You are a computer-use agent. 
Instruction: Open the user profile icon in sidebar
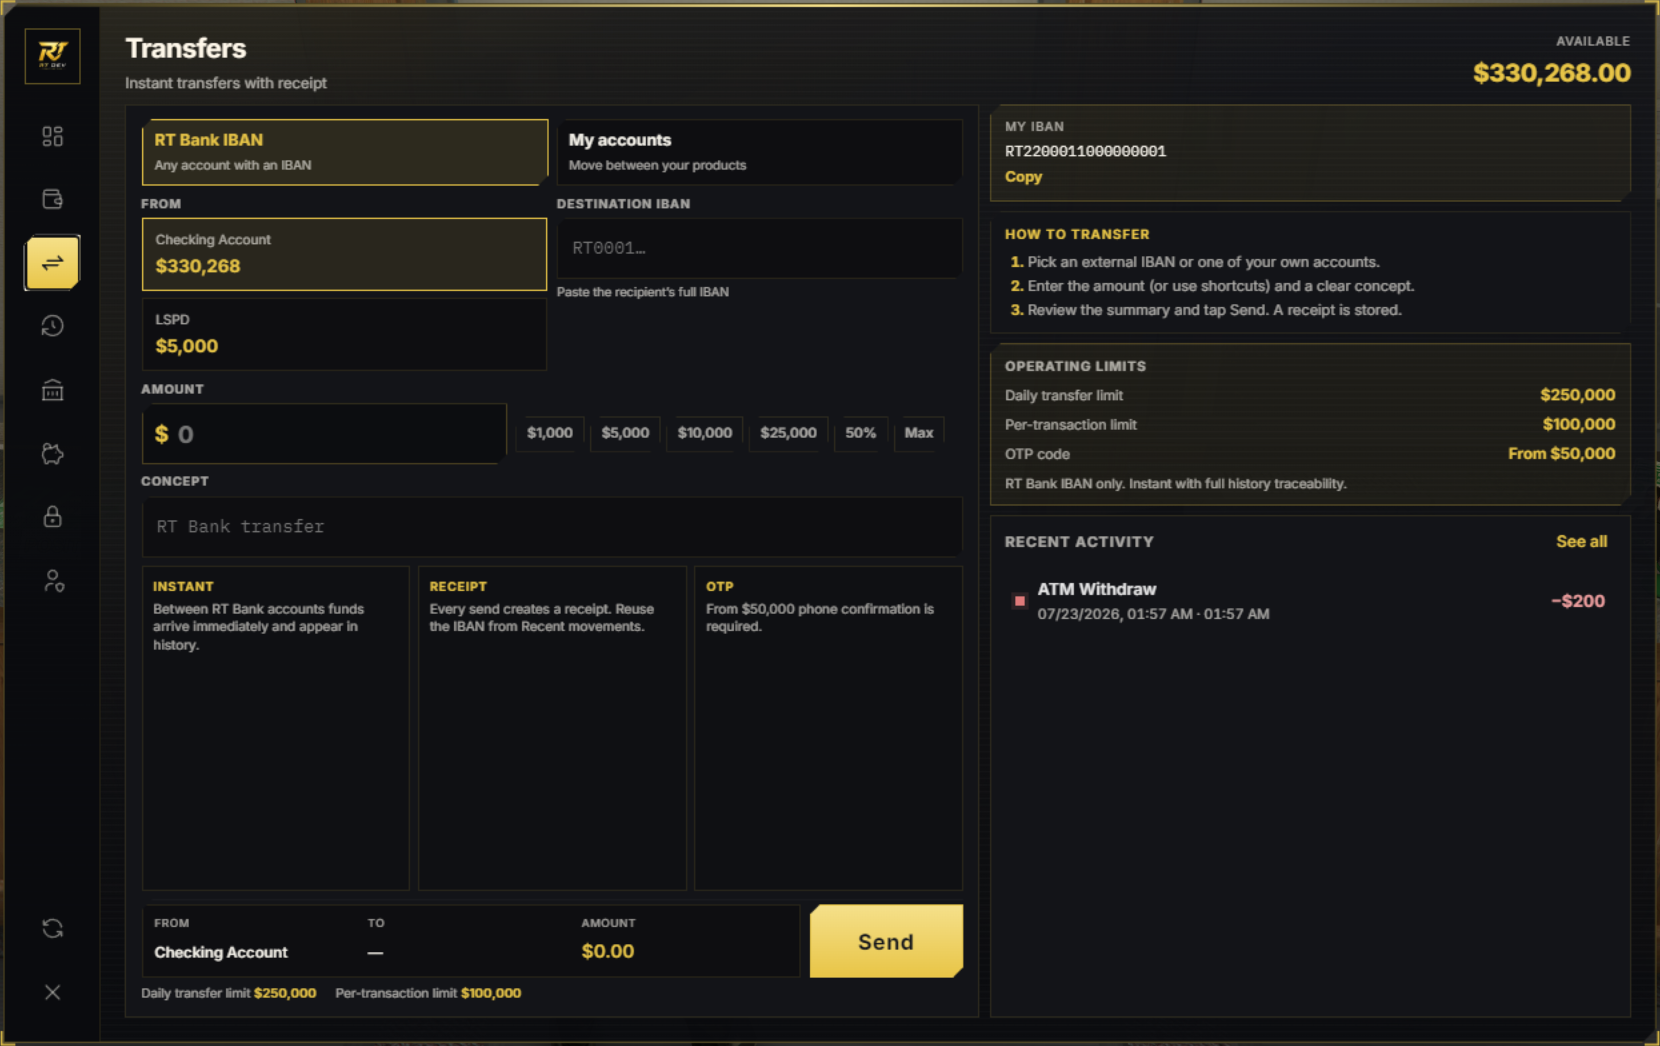[x=53, y=581]
